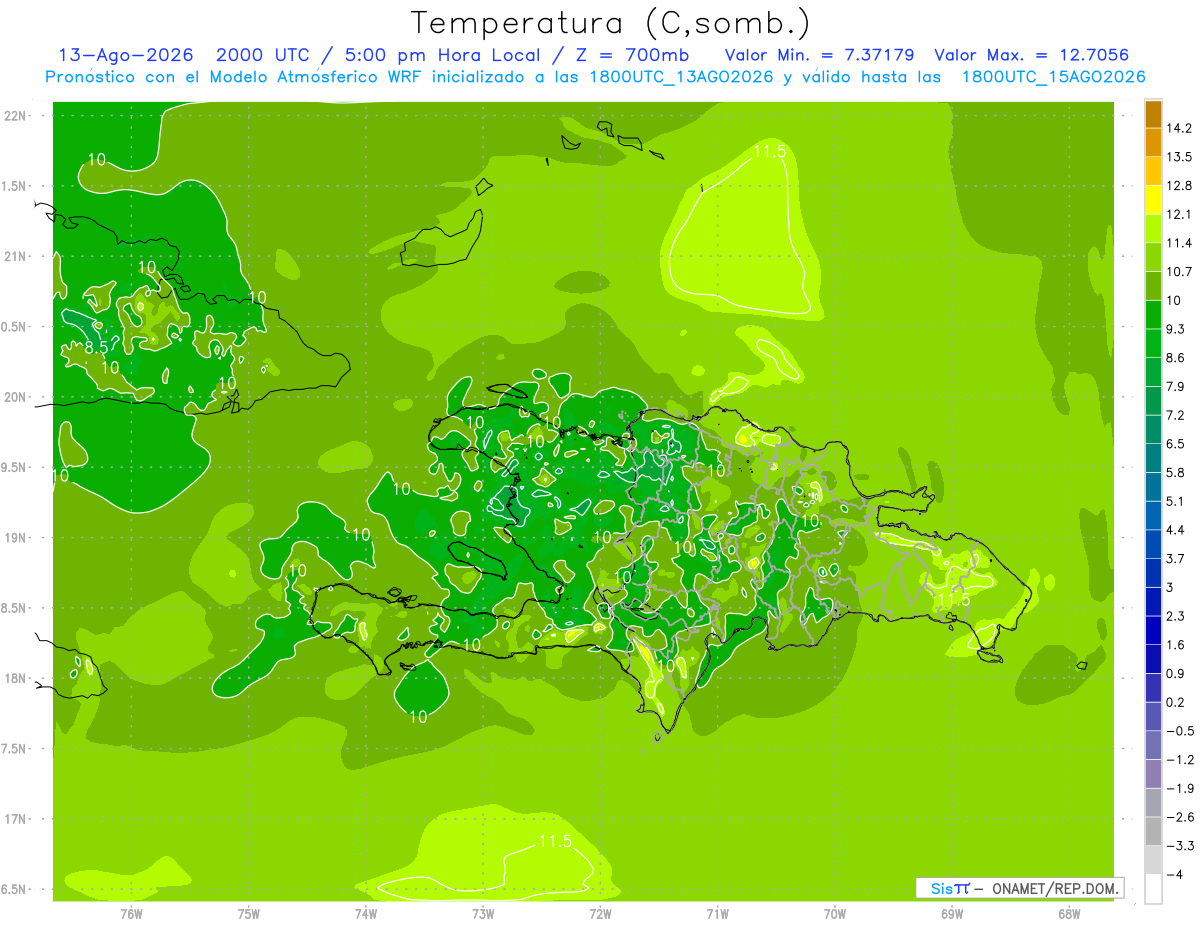This screenshot has width=1200, height=927.
Task: Click the '11.5' contour label north of Hispaniola
Action: pos(770,152)
